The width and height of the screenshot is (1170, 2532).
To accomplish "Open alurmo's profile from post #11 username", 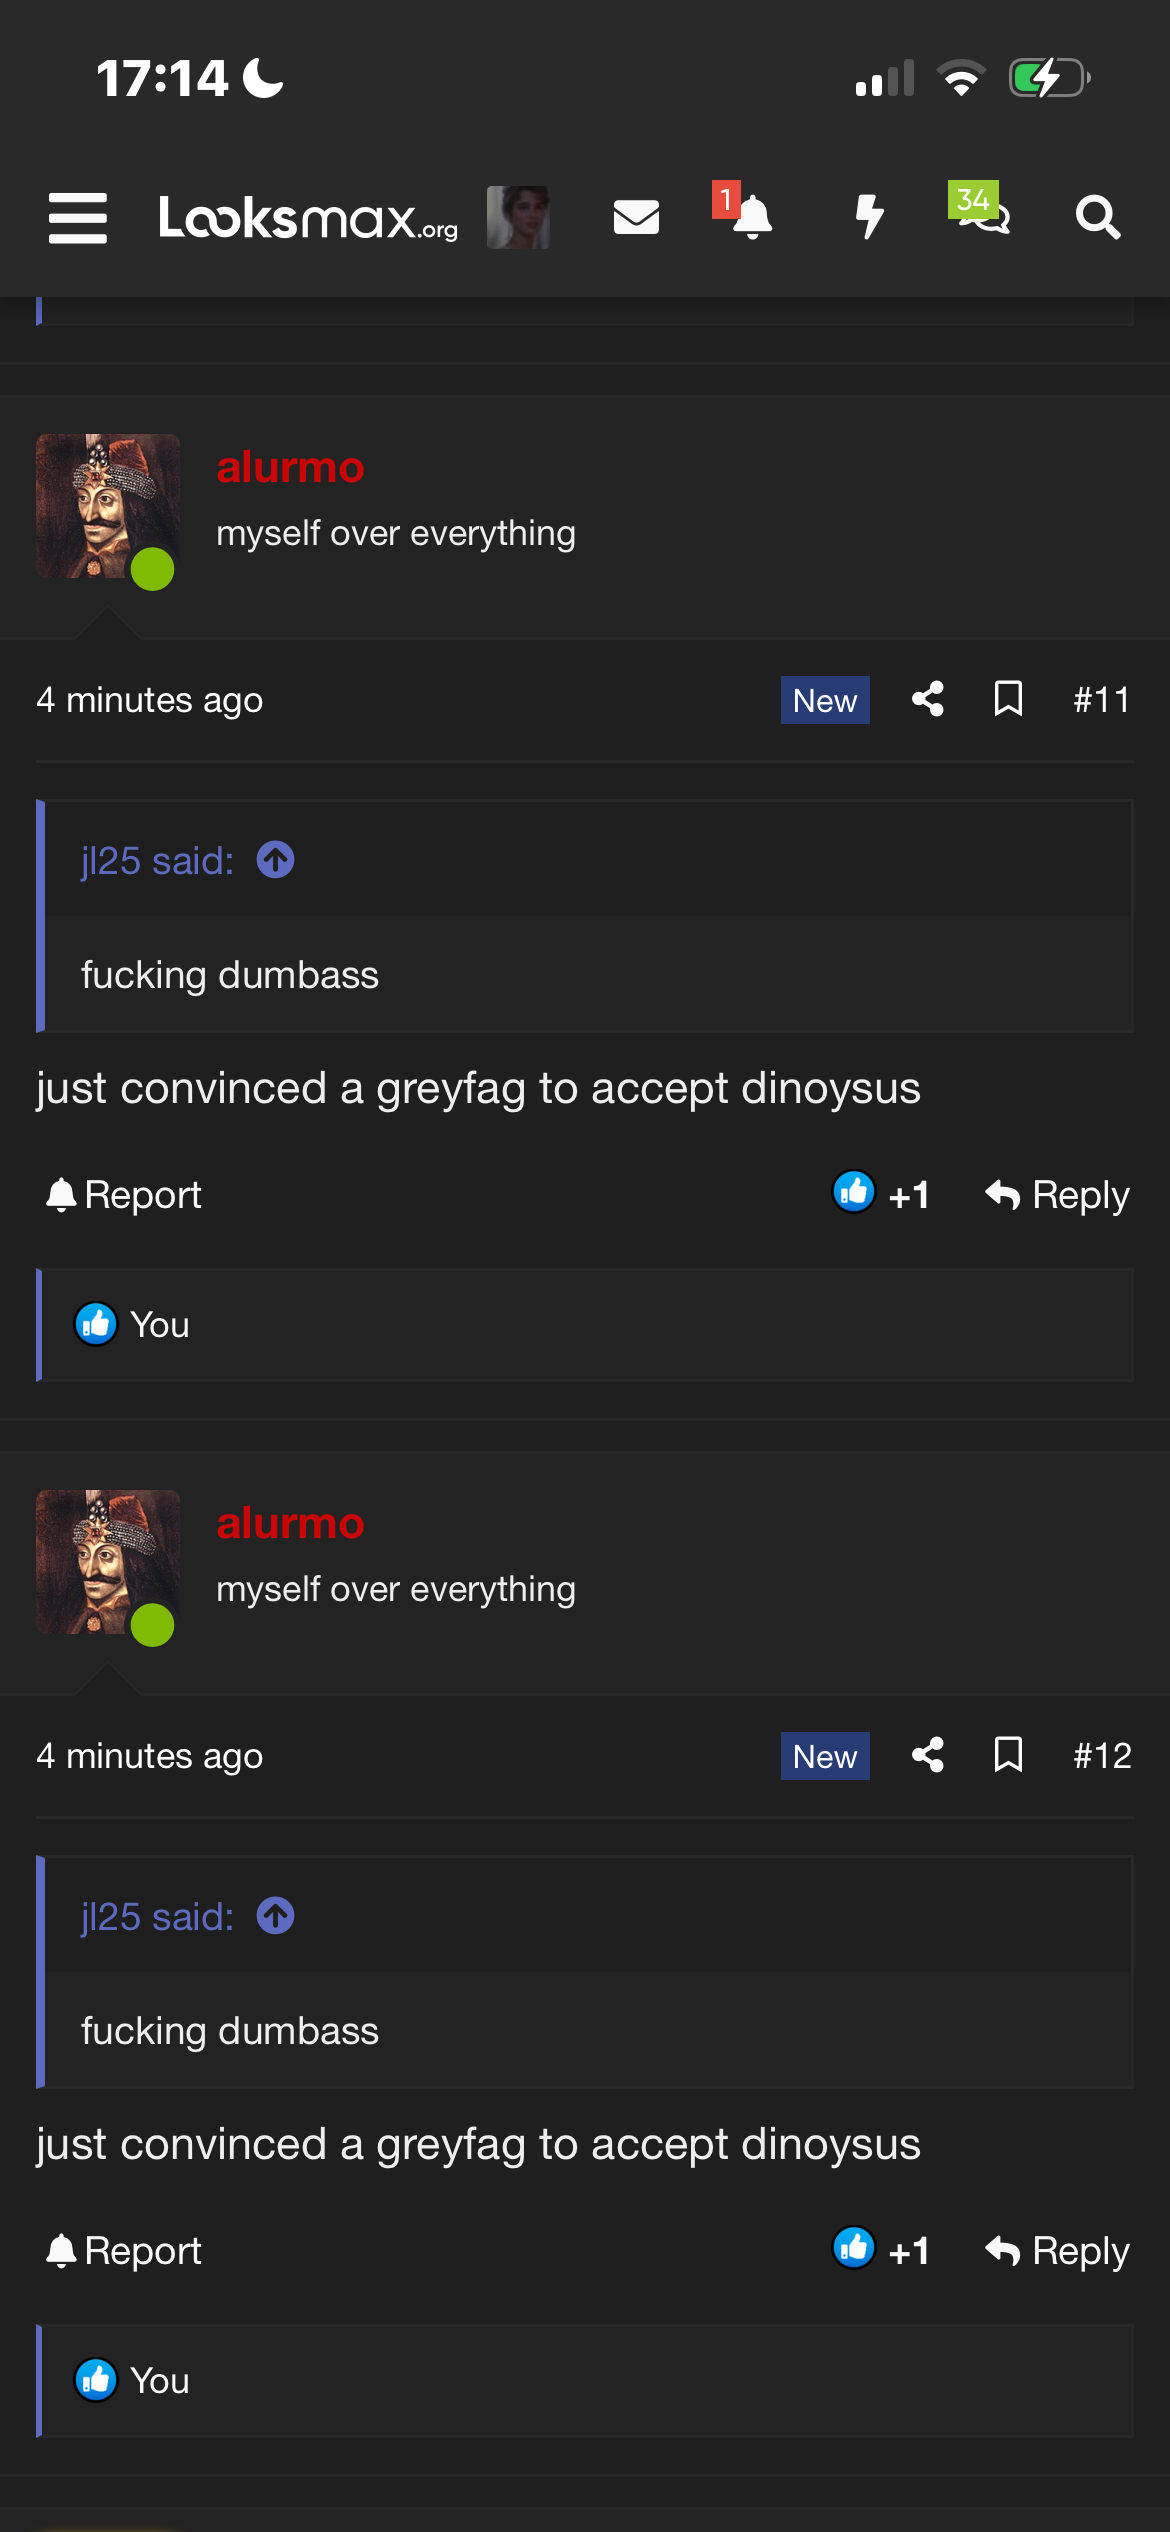I will (291, 467).
